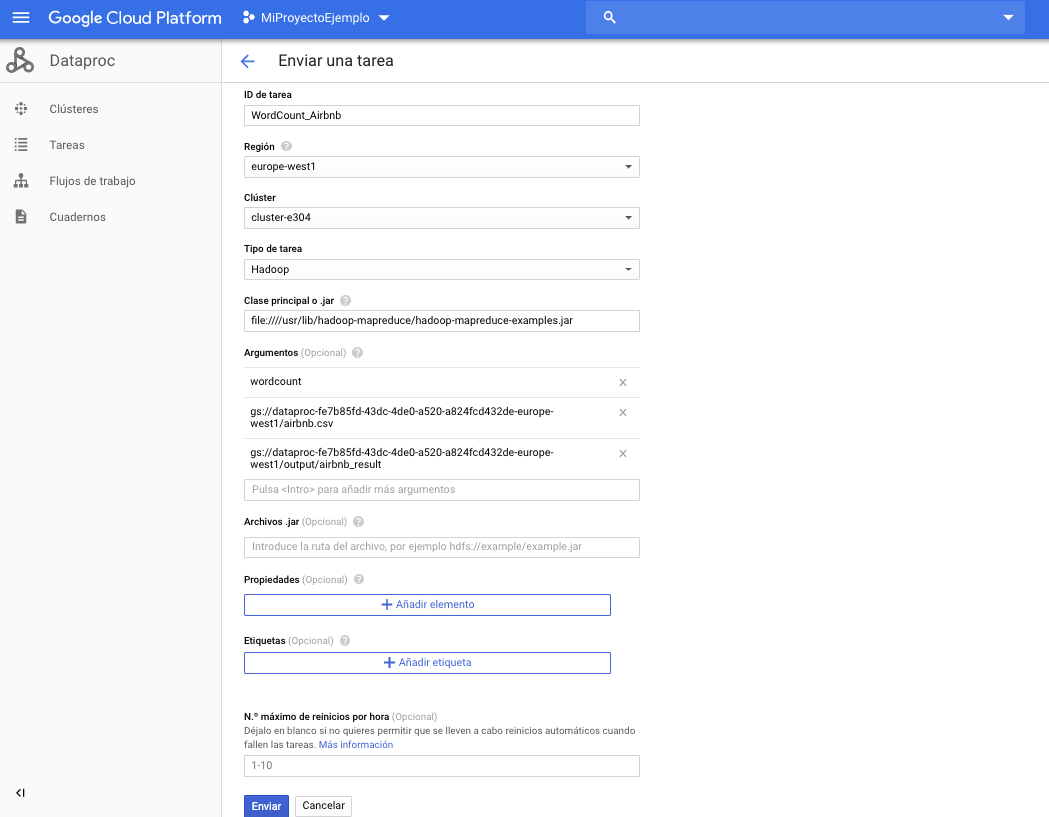Open help for Clase principal o .jar
The height and width of the screenshot is (817, 1049).
pos(345,300)
